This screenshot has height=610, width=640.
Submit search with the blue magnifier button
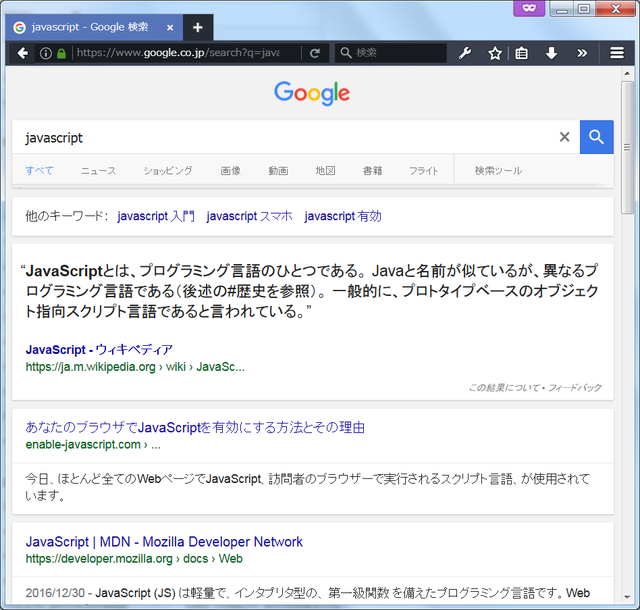596,137
